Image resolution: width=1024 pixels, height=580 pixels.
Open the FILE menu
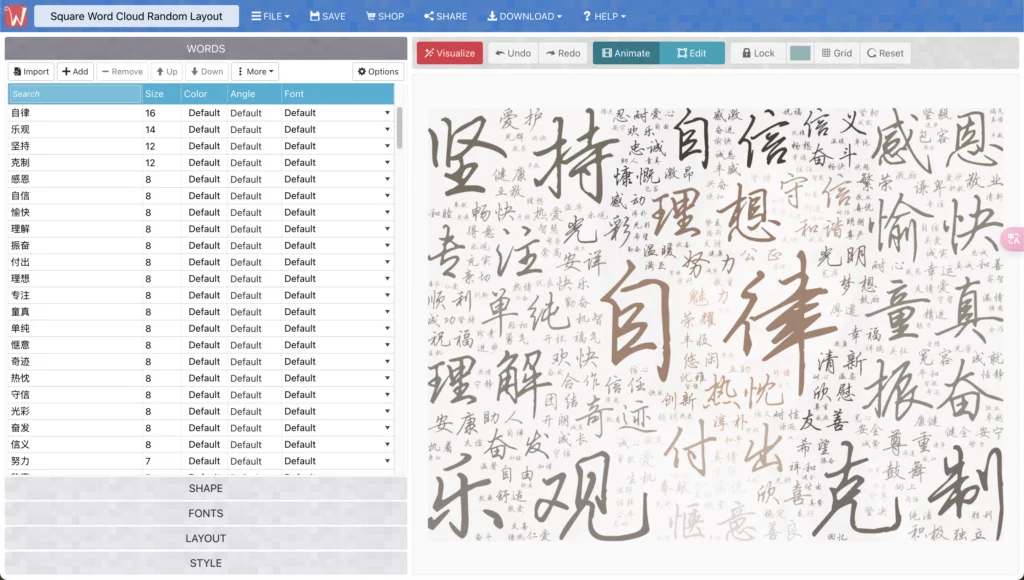[270, 16]
